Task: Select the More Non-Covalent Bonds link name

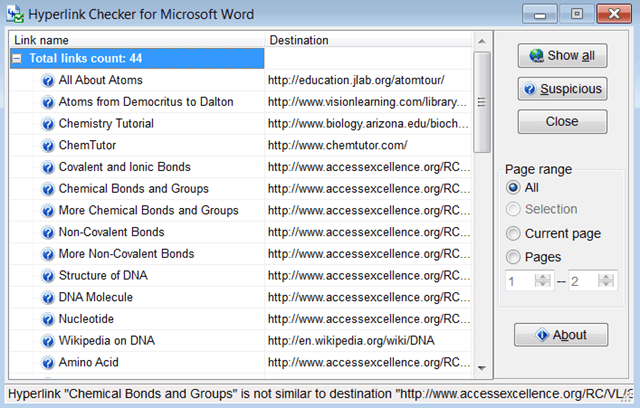Action: [126, 253]
